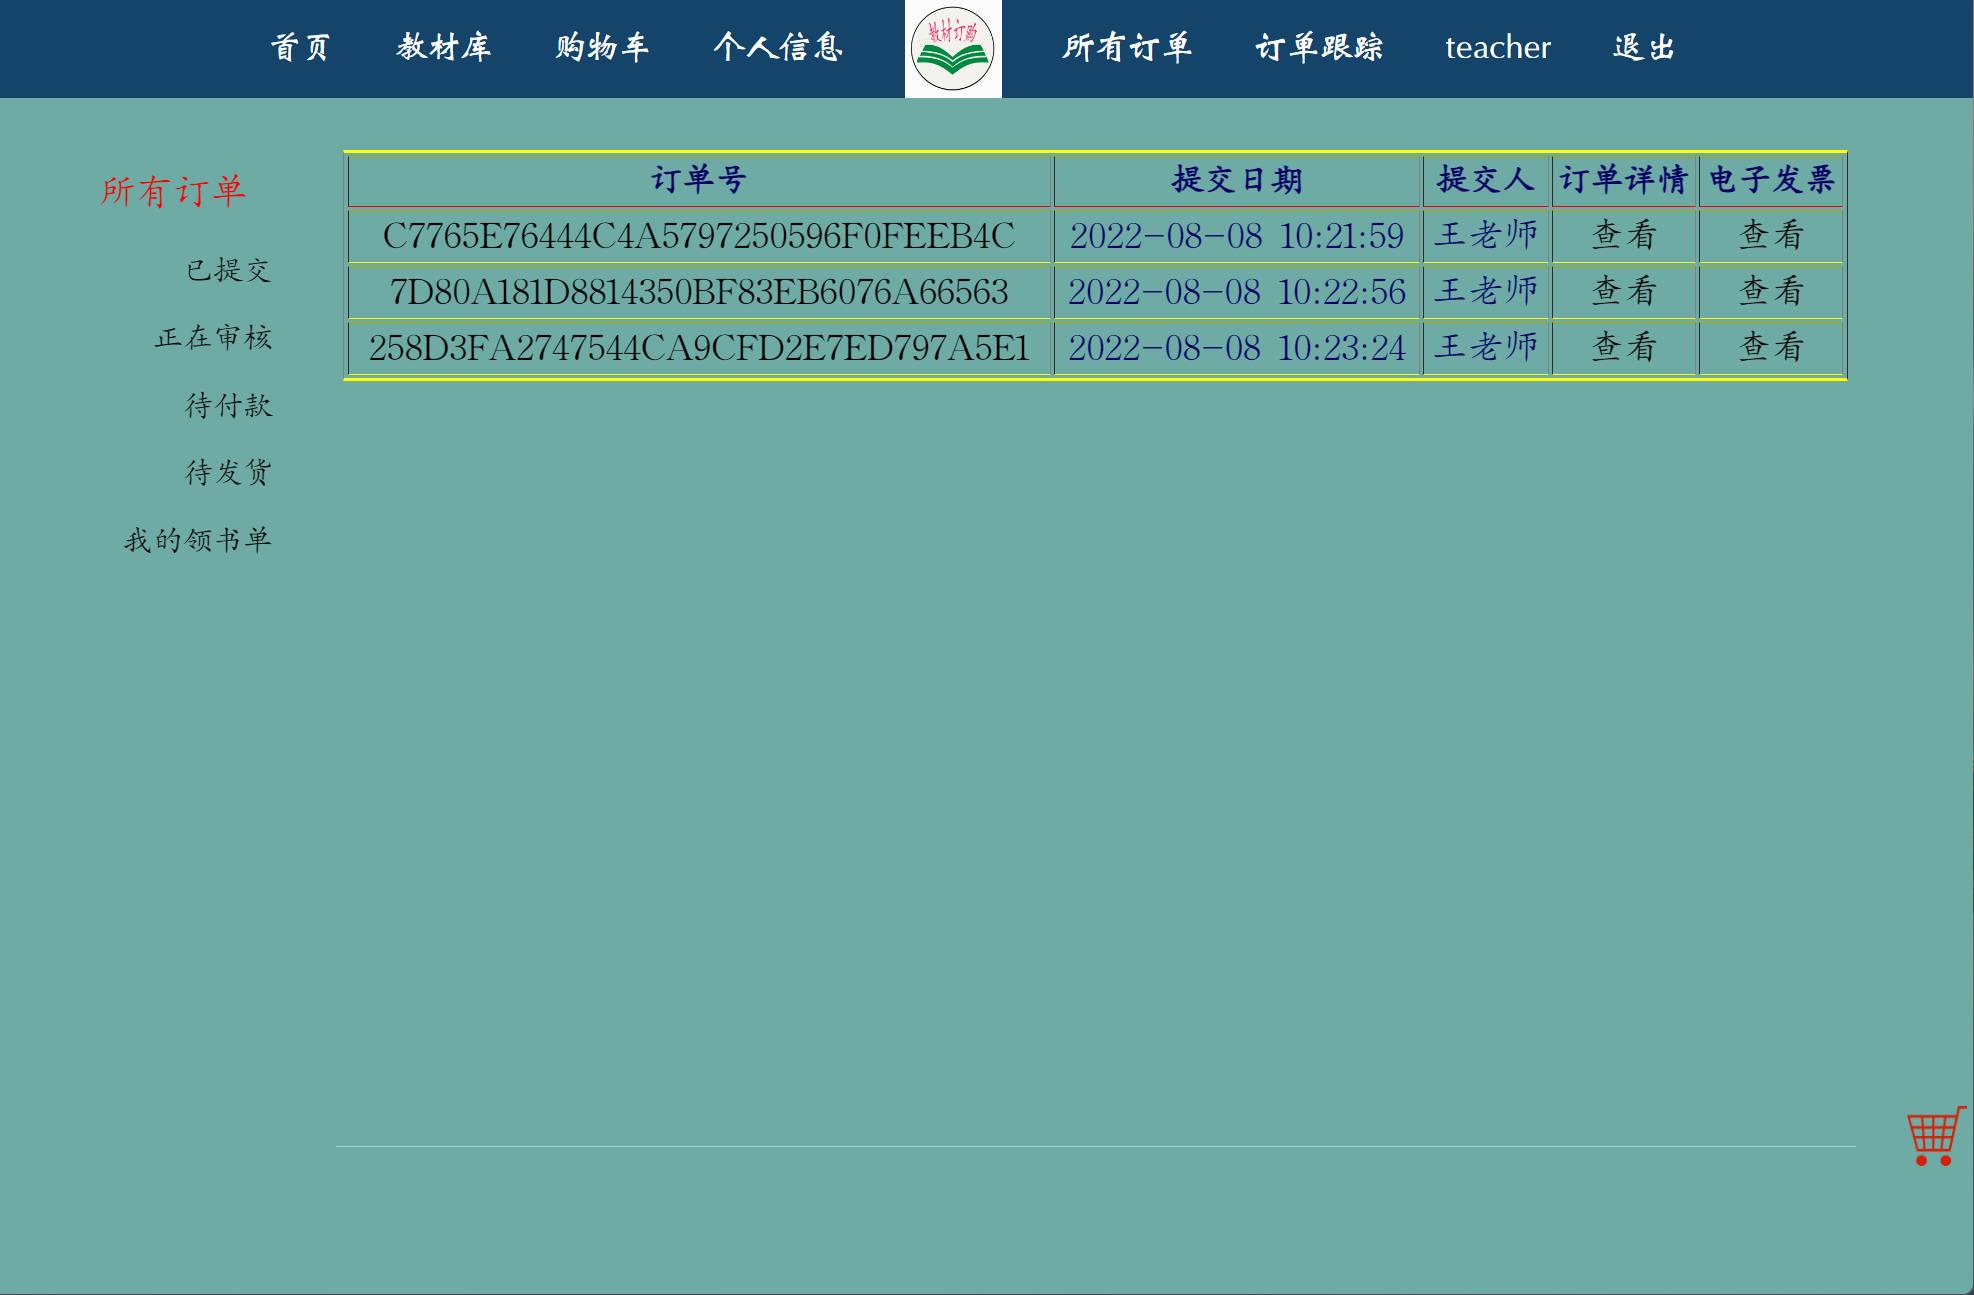This screenshot has height=1295, width=1974.
Task: Open the e-invoice for order 7D80A181D8814350BF83EB6076A66563
Action: [x=1772, y=291]
